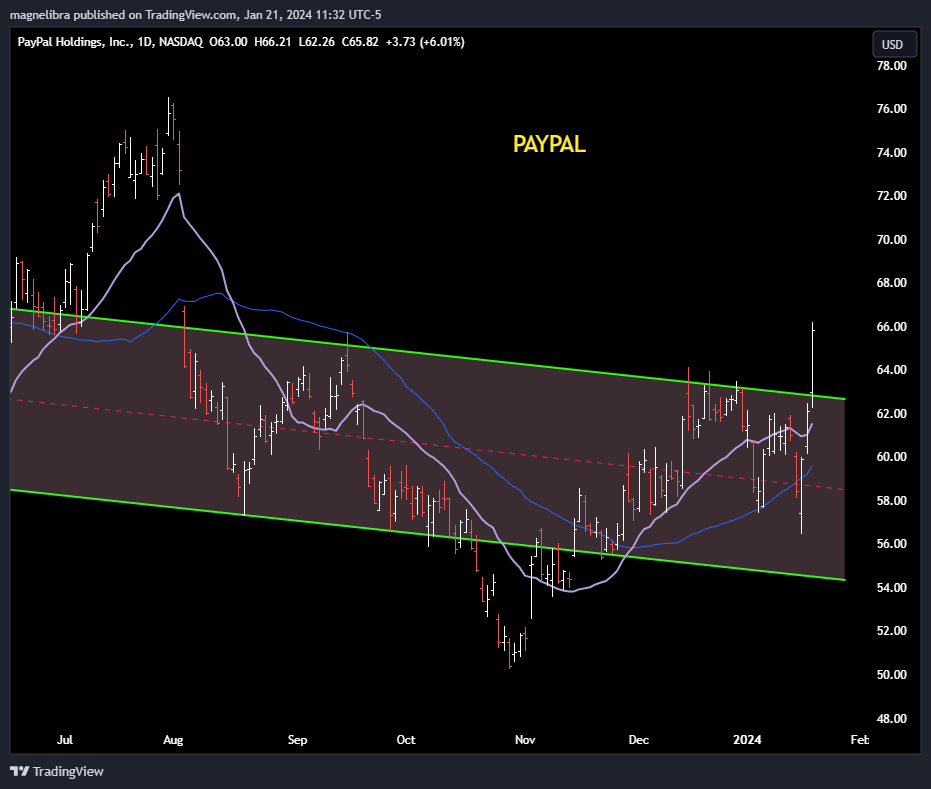
Task: Click the 68.00 price axis label
Action: 891,283
